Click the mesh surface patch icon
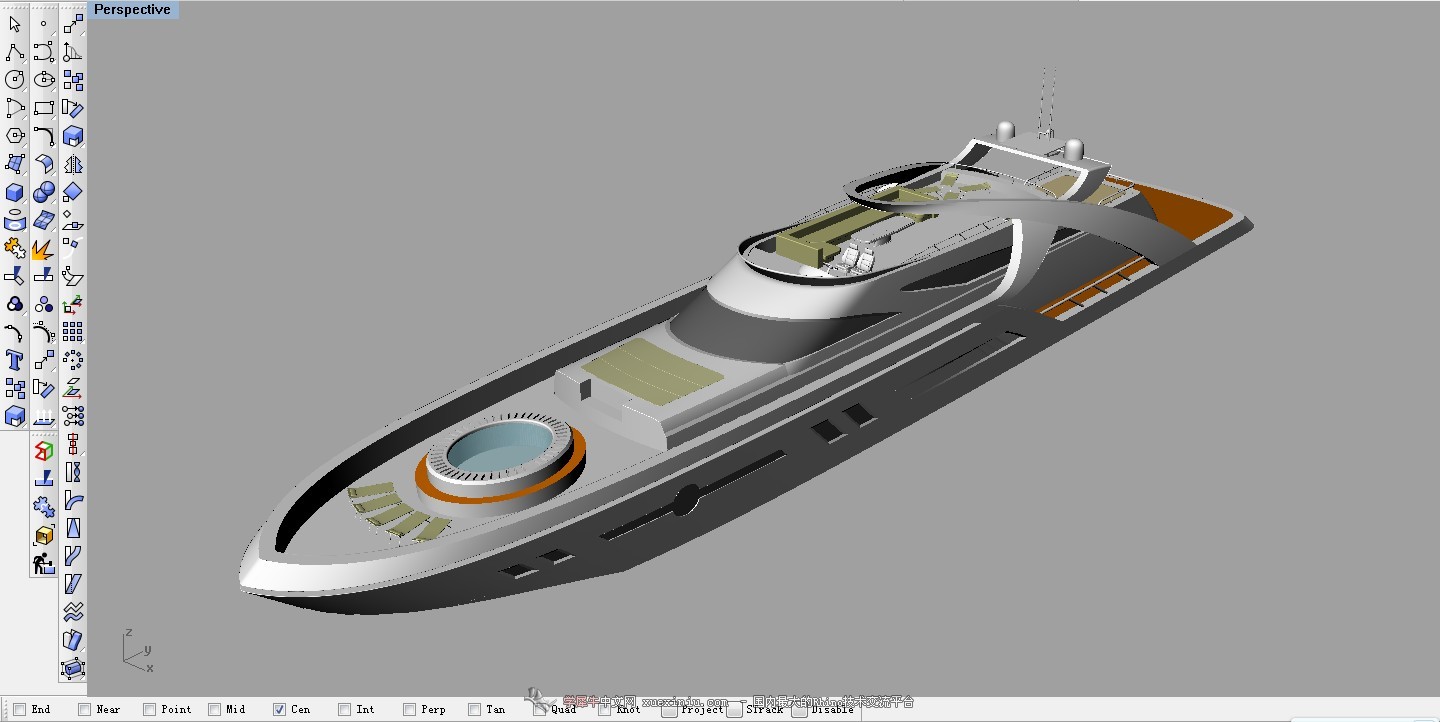This screenshot has width=1440, height=722. click(44, 220)
